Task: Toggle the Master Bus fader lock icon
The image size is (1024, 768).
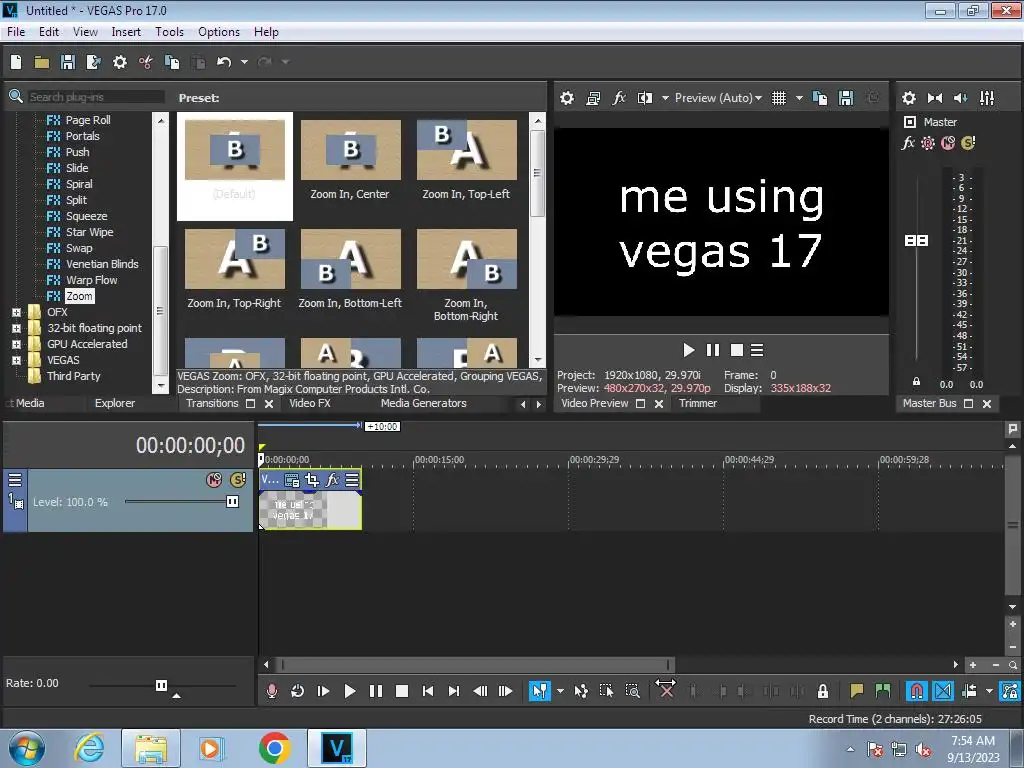Action: tap(916, 381)
